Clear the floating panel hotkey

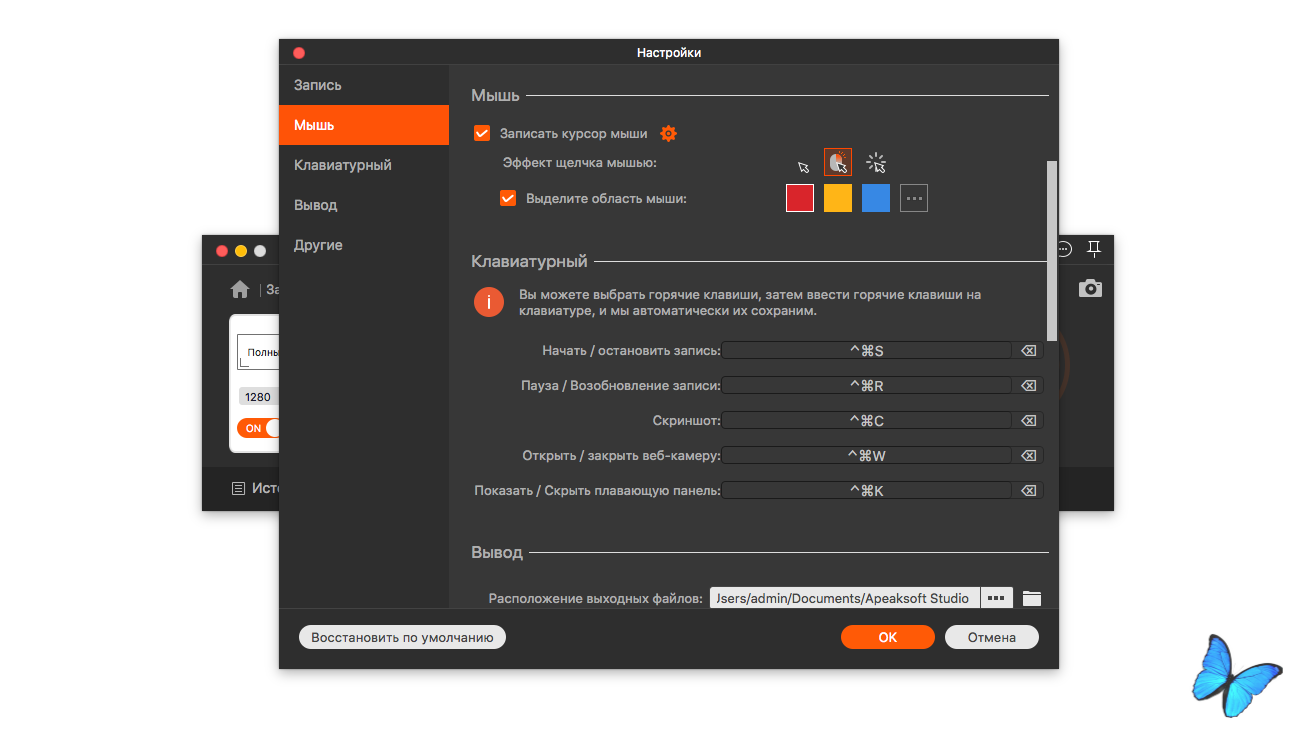click(1028, 491)
